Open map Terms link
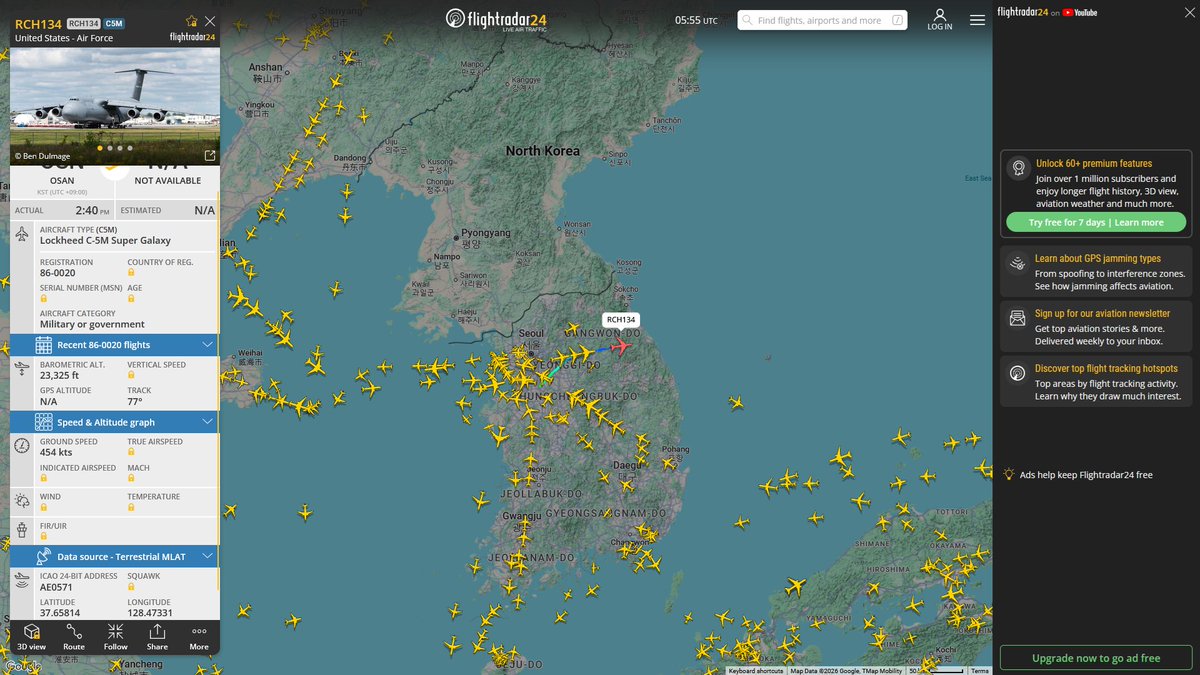Screen dimensions: 1200x675 pos(980,671)
